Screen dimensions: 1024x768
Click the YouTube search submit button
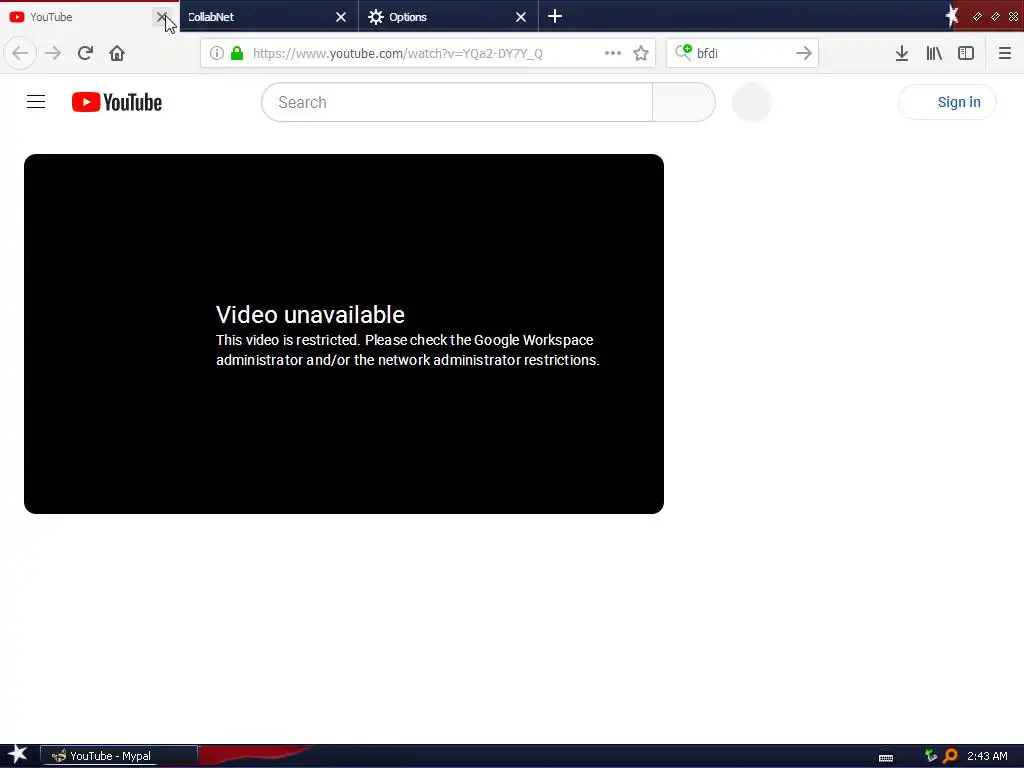(x=684, y=102)
